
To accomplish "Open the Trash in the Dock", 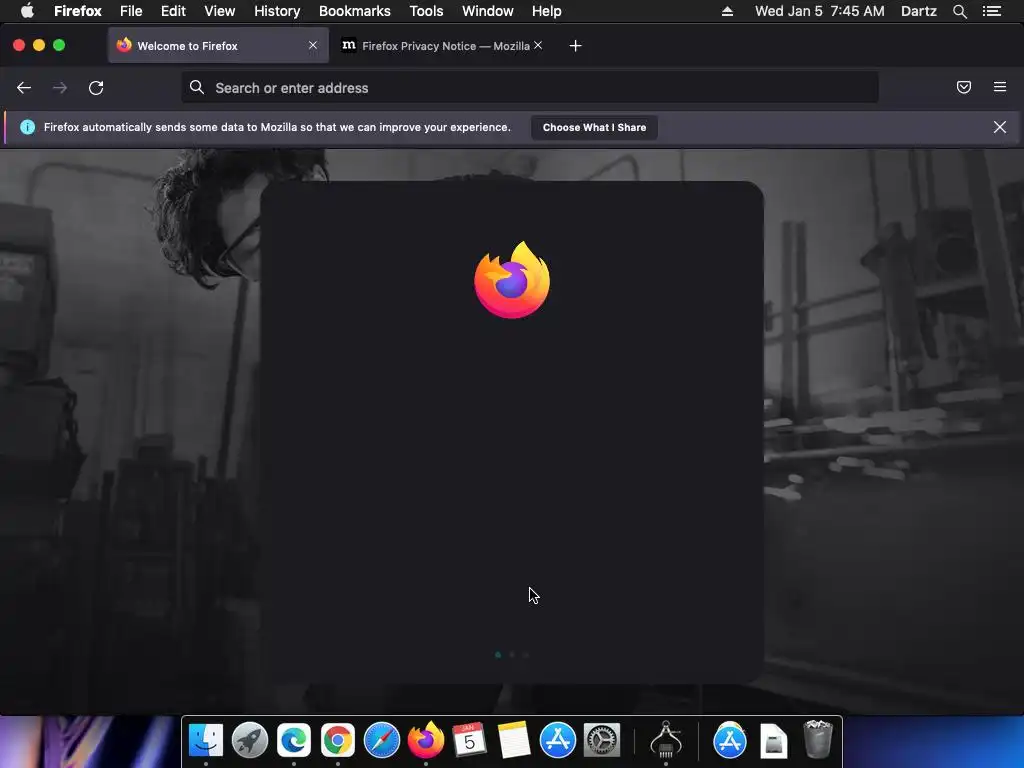I will pyautogui.click(x=818, y=739).
